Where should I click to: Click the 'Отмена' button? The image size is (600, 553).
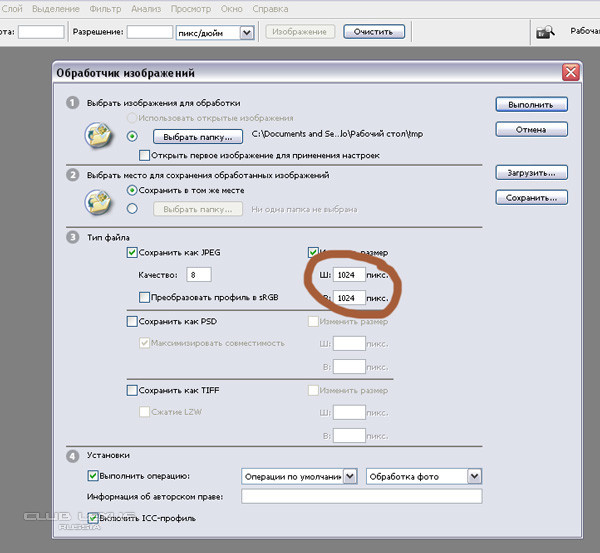tap(531, 129)
